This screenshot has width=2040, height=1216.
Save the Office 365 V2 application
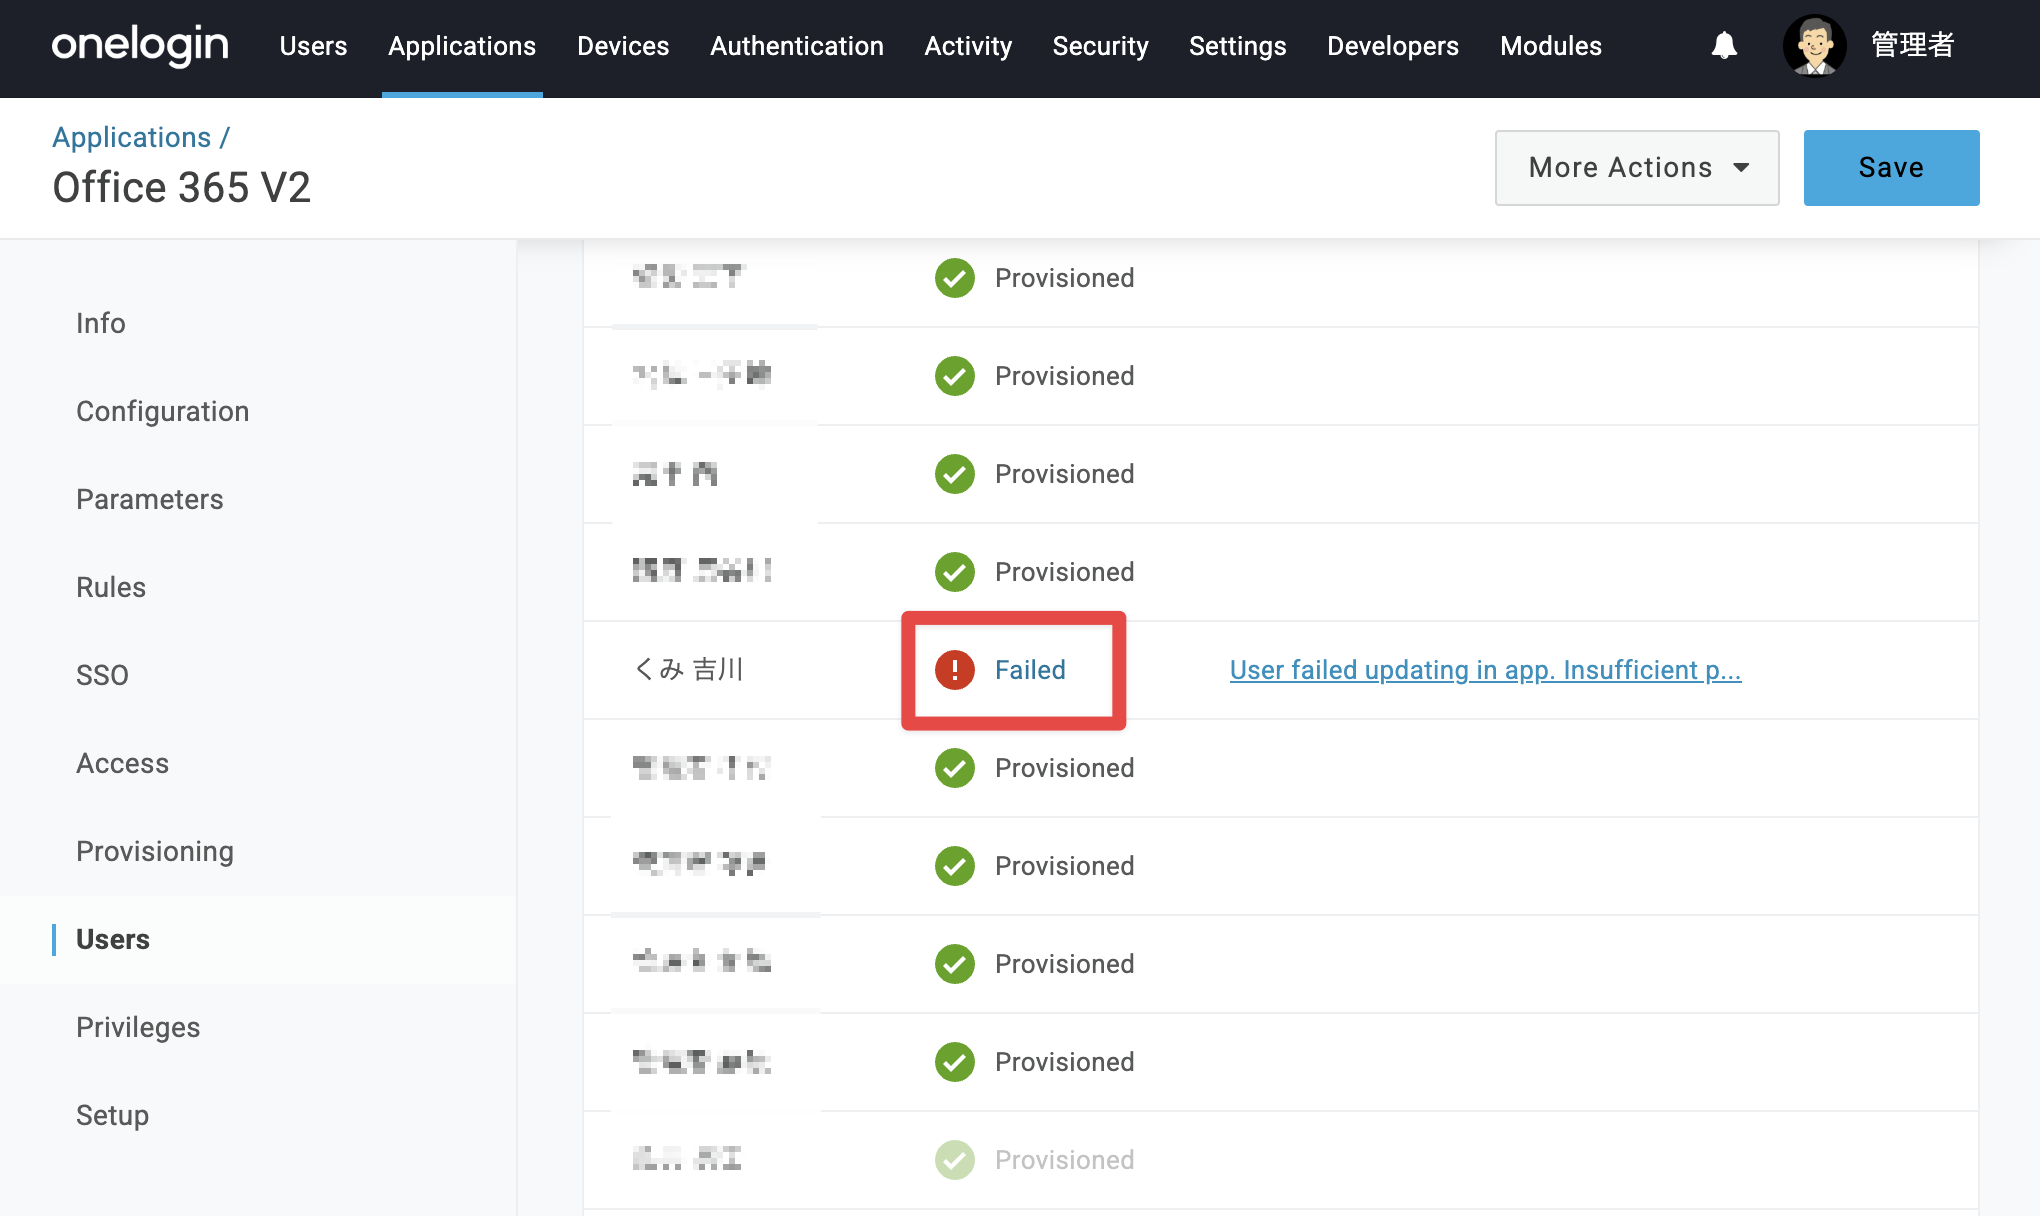tap(1892, 168)
